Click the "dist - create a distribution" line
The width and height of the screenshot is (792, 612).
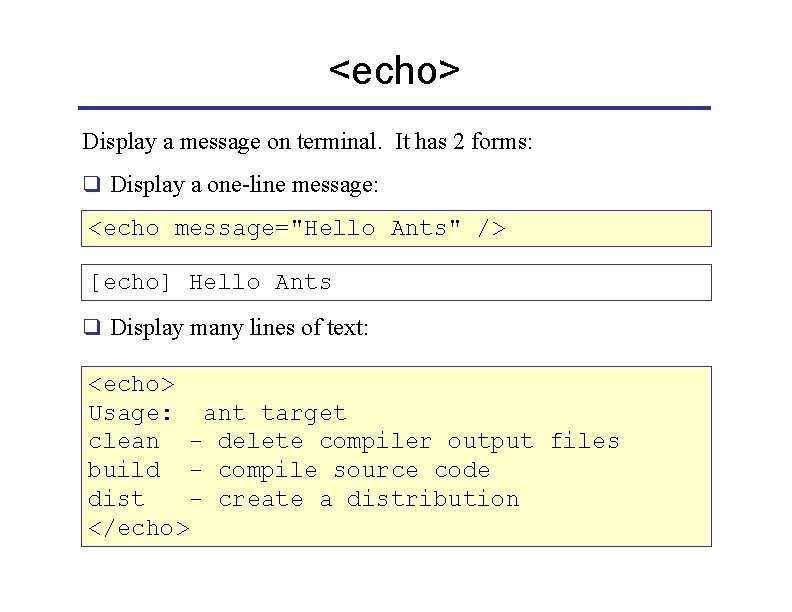tap(304, 499)
